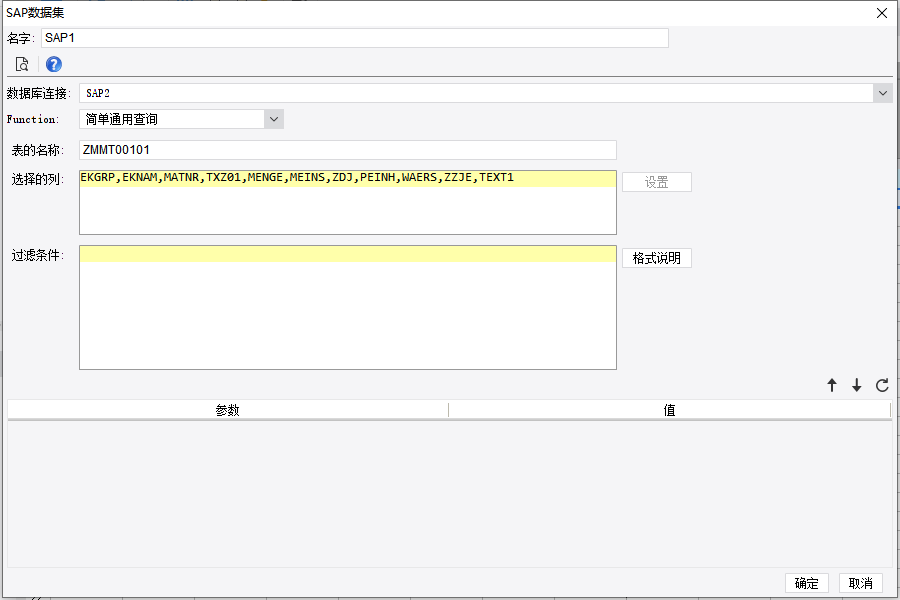
Task: Click the 表的名称 field ZMMT00101
Action: click(348, 150)
